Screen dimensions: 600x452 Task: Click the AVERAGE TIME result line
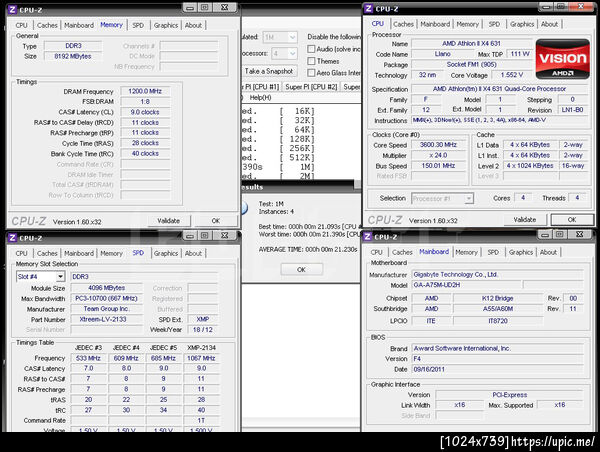[308, 249]
